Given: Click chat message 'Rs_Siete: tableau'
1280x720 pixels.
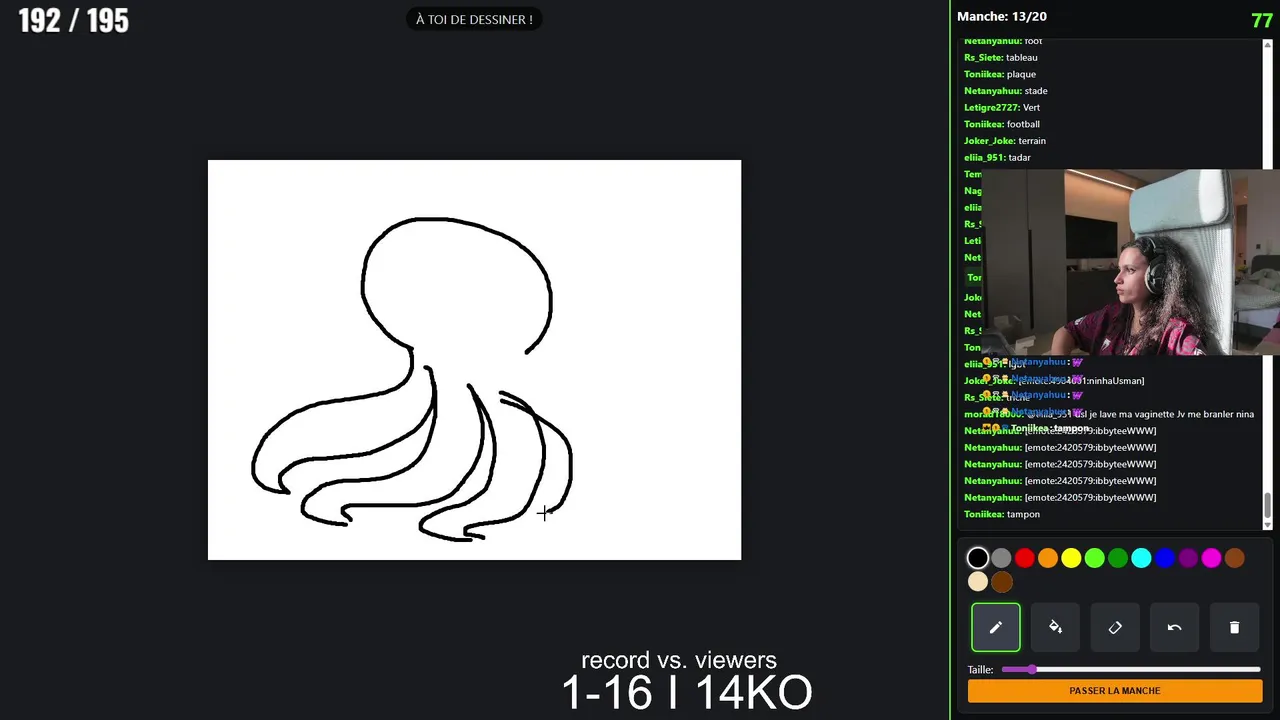Looking at the screenshot, I should click(1001, 58).
